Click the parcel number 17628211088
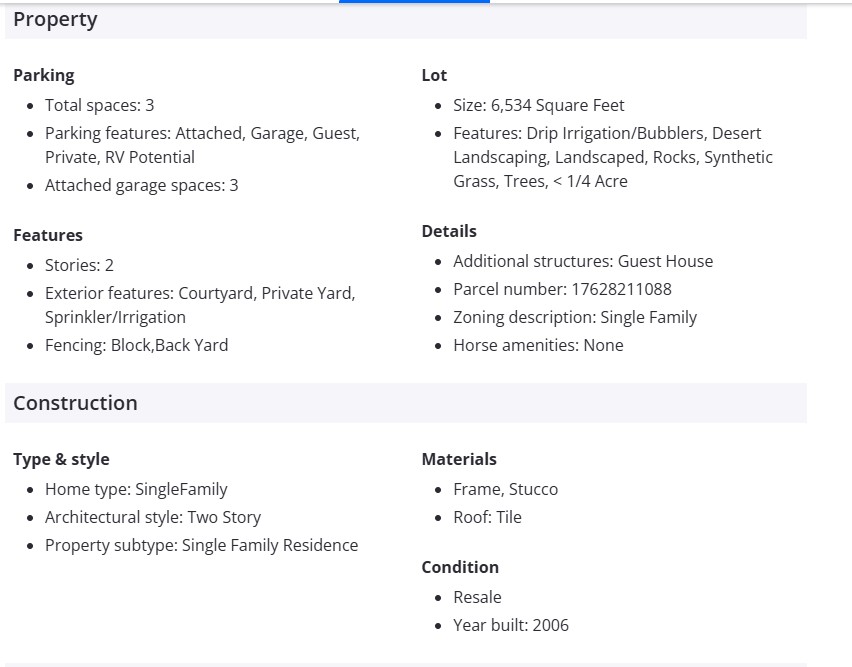 tap(621, 289)
